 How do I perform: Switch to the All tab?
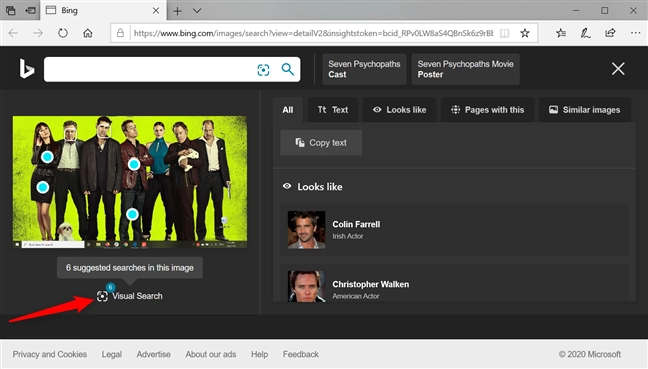coord(288,110)
